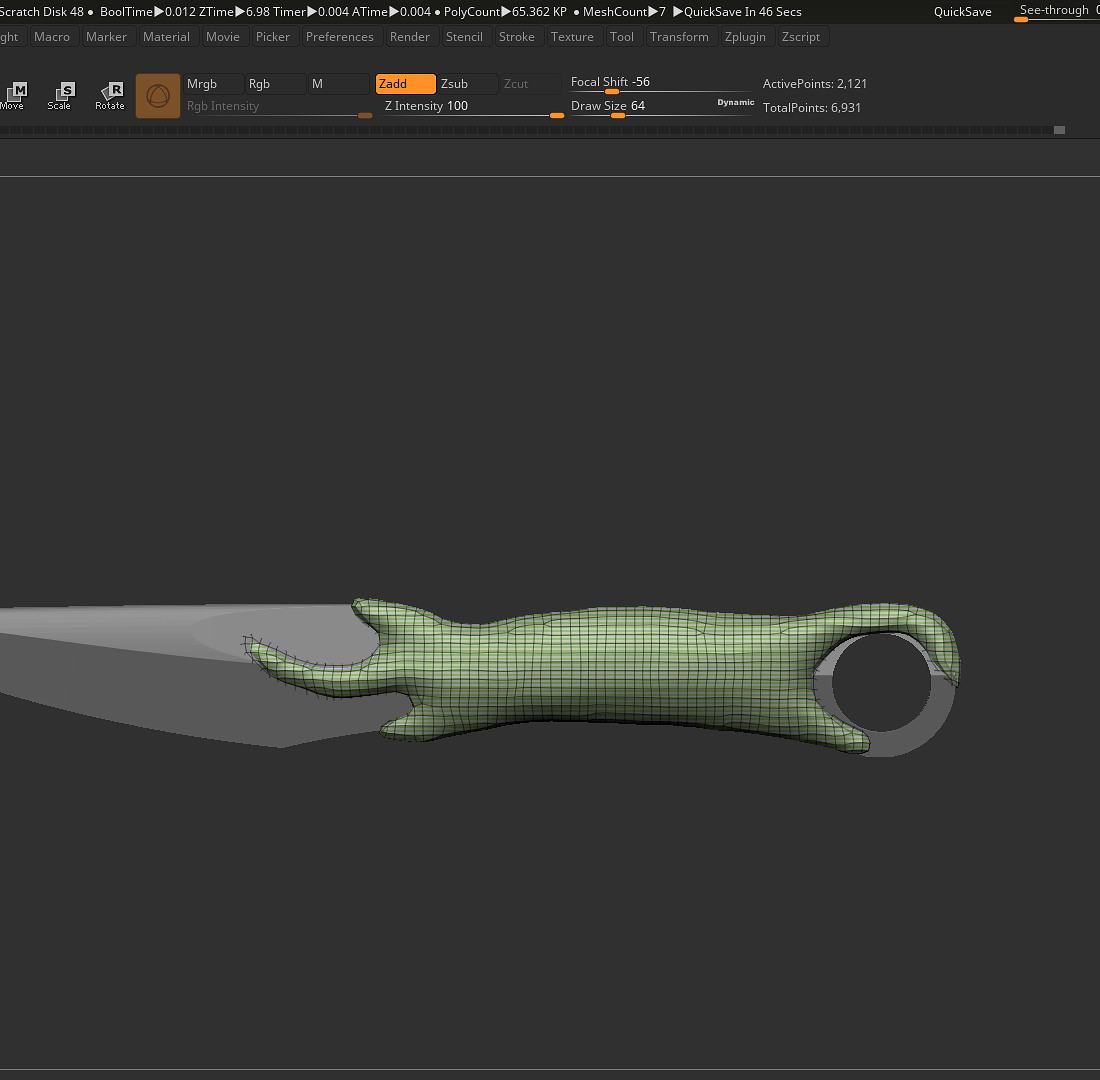Open the Macro menu
This screenshot has width=1100, height=1080.
tap(52, 36)
